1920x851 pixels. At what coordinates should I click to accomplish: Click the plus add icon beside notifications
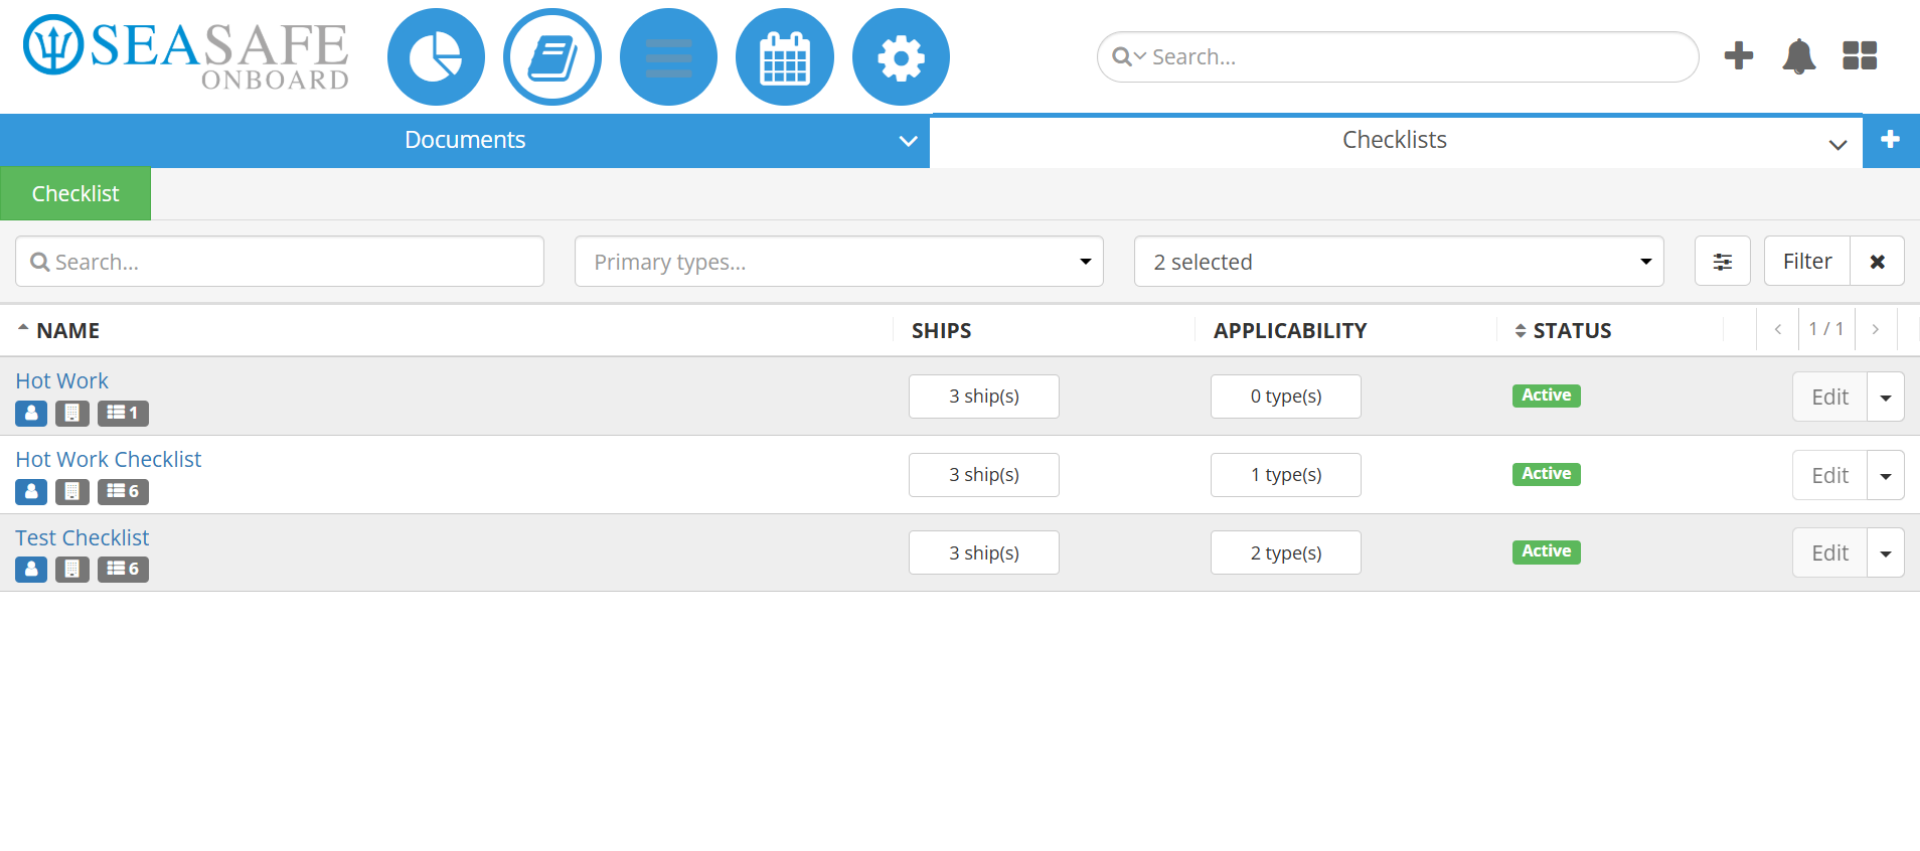(x=1739, y=56)
